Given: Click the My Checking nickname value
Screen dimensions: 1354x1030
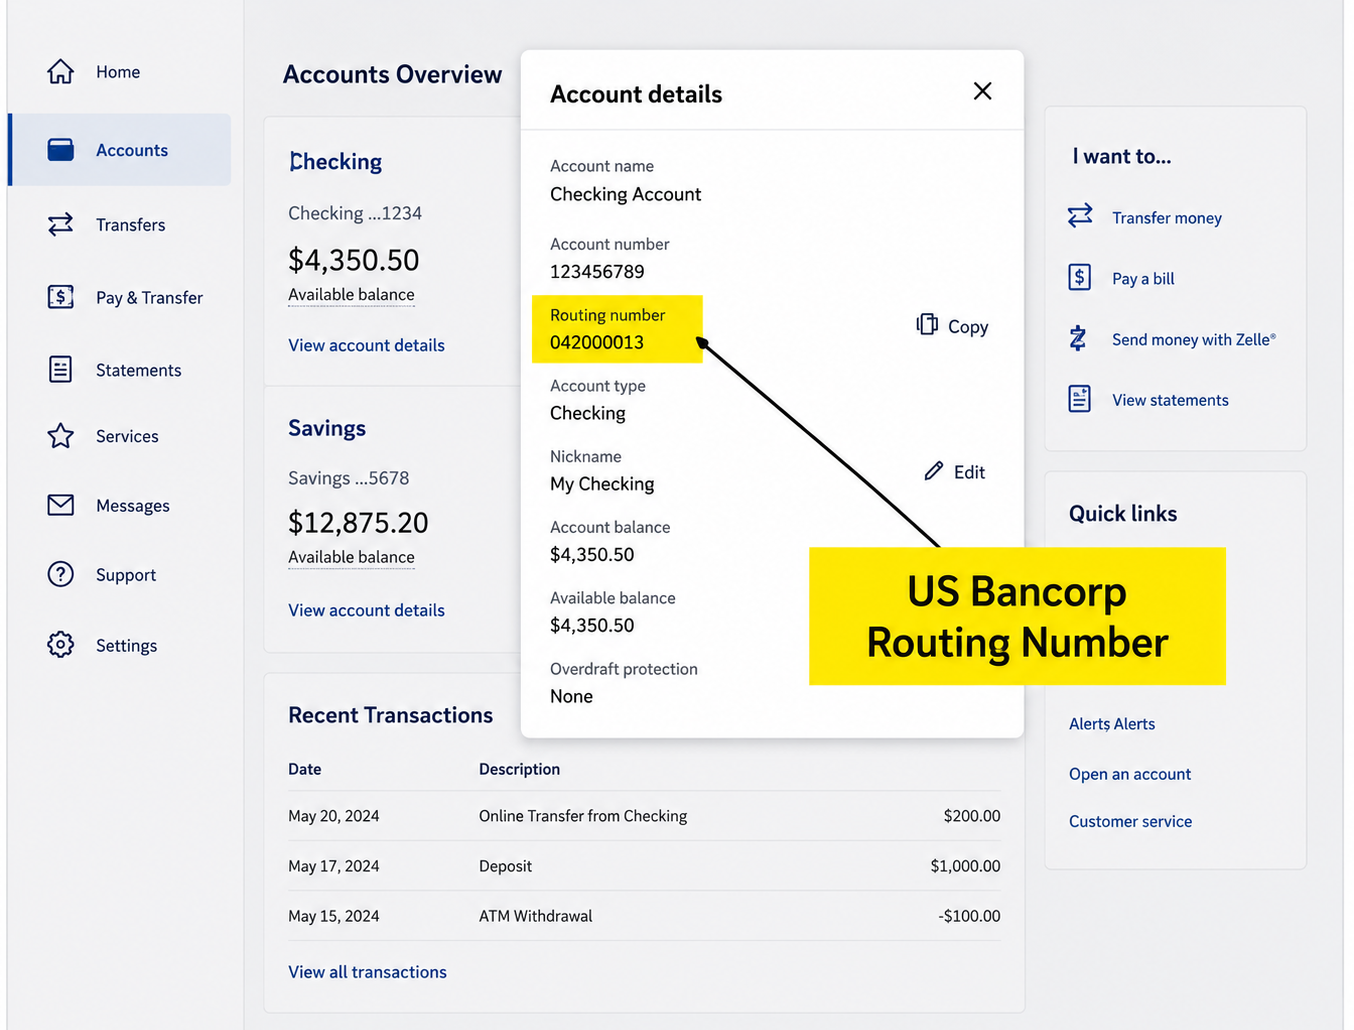Looking at the screenshot, I should pos(602,484).
